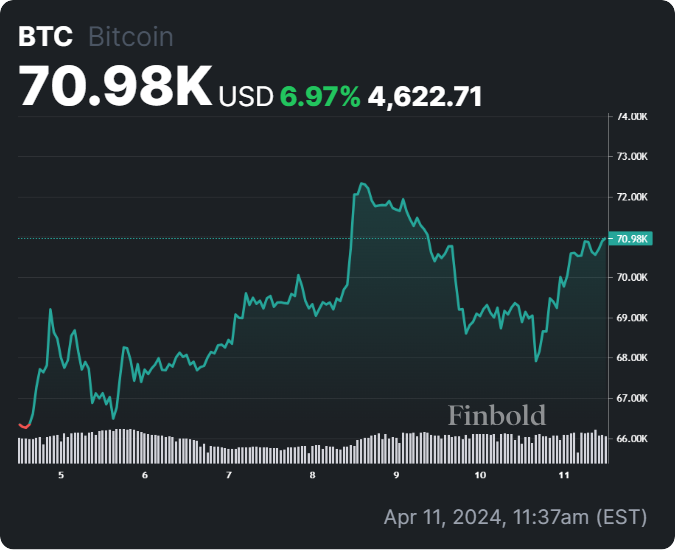This screenshot has width=675, height=550.
Task: Select date 10 on the time axis
Action: pyautogui.click(x=480, y=475)
